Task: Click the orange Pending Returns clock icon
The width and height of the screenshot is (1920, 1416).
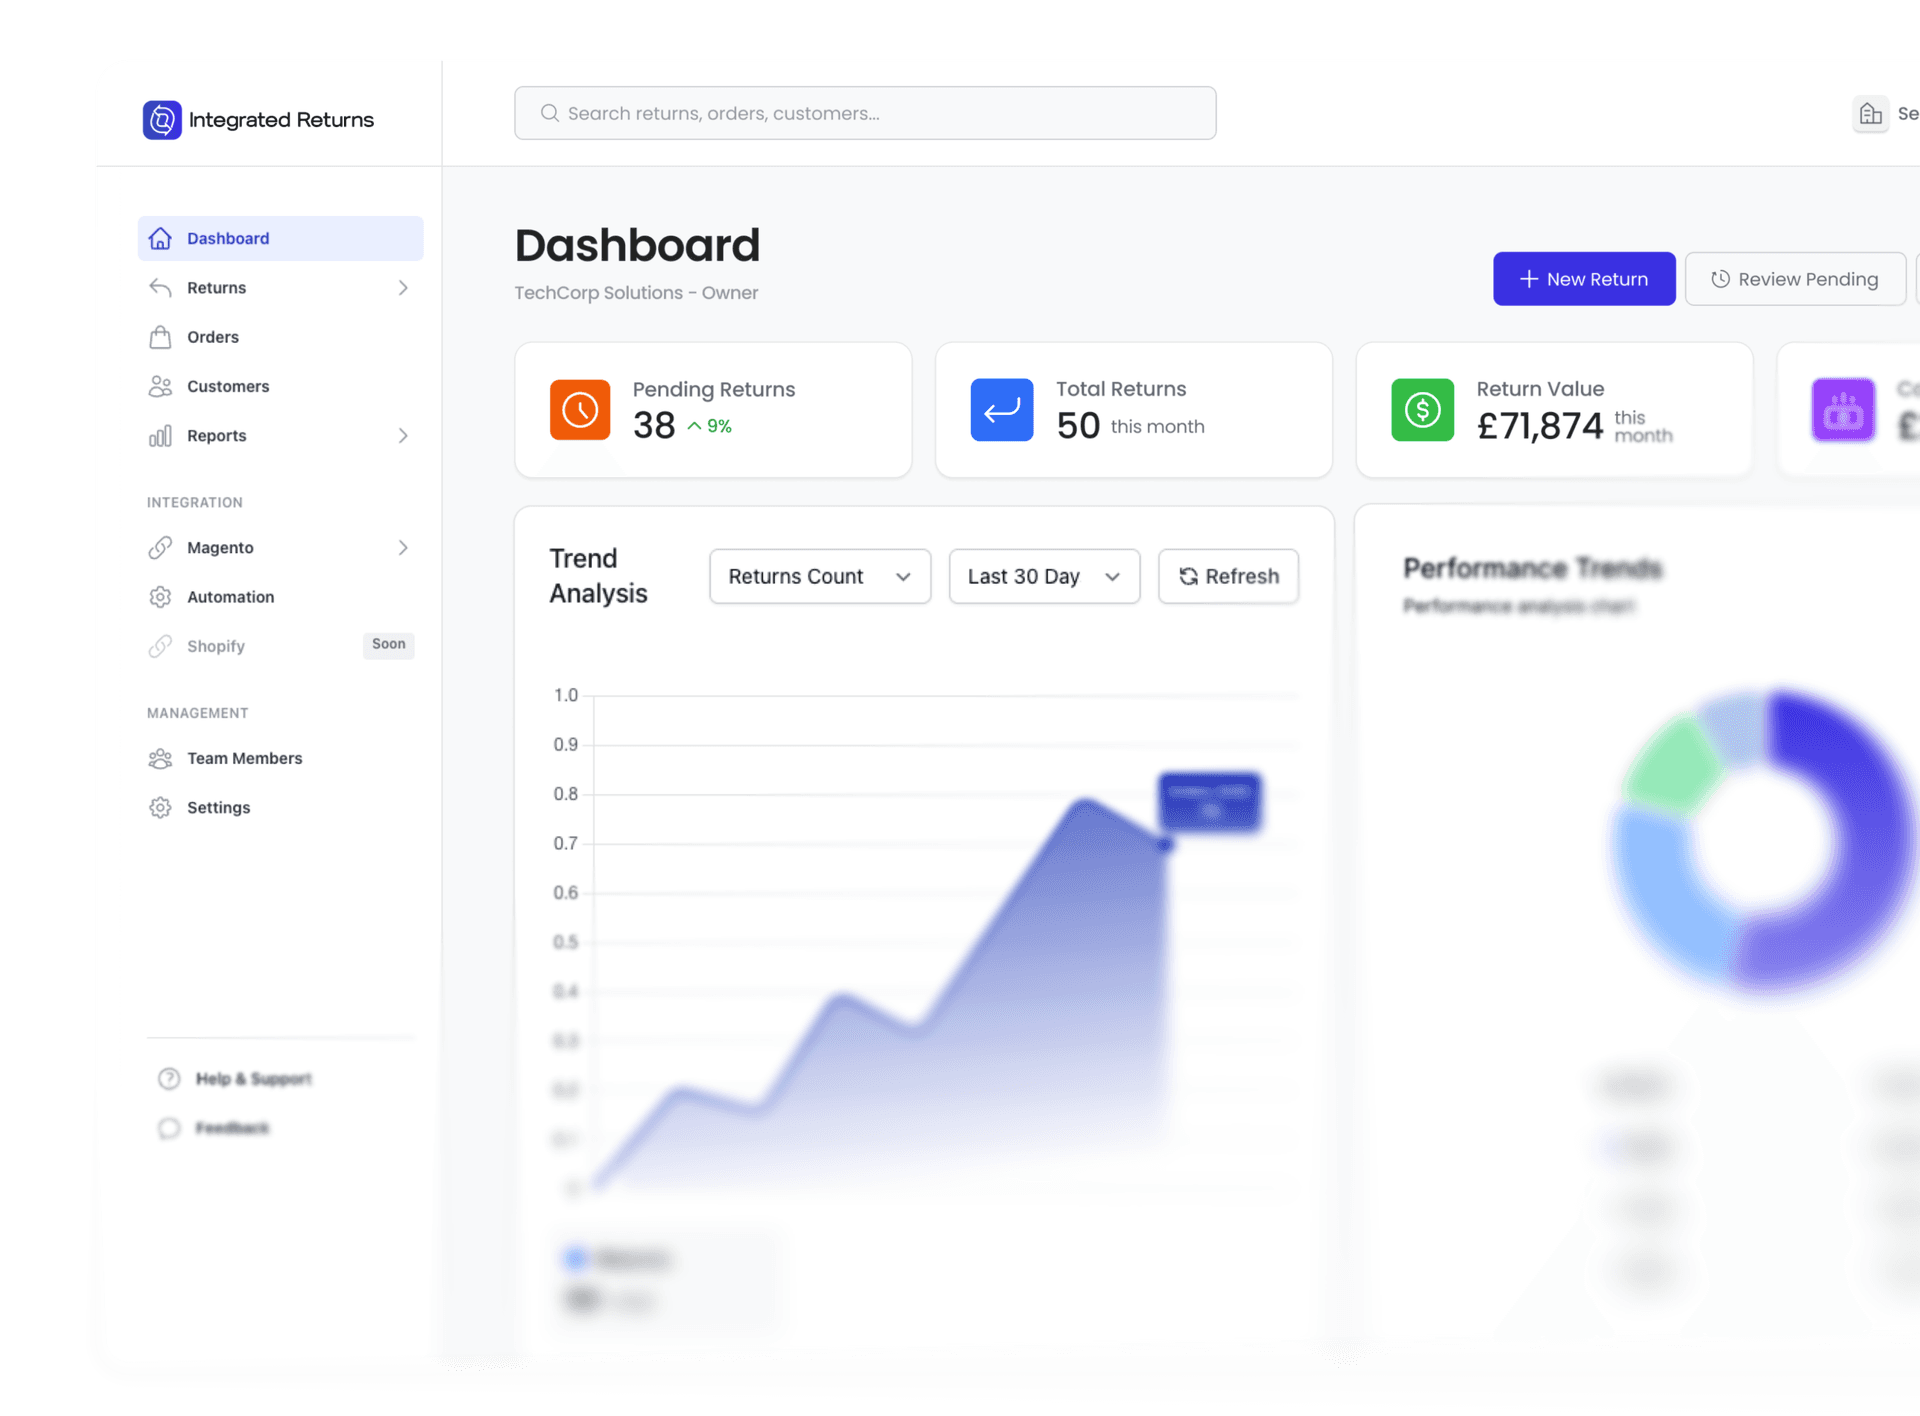Action: (580, 410)
